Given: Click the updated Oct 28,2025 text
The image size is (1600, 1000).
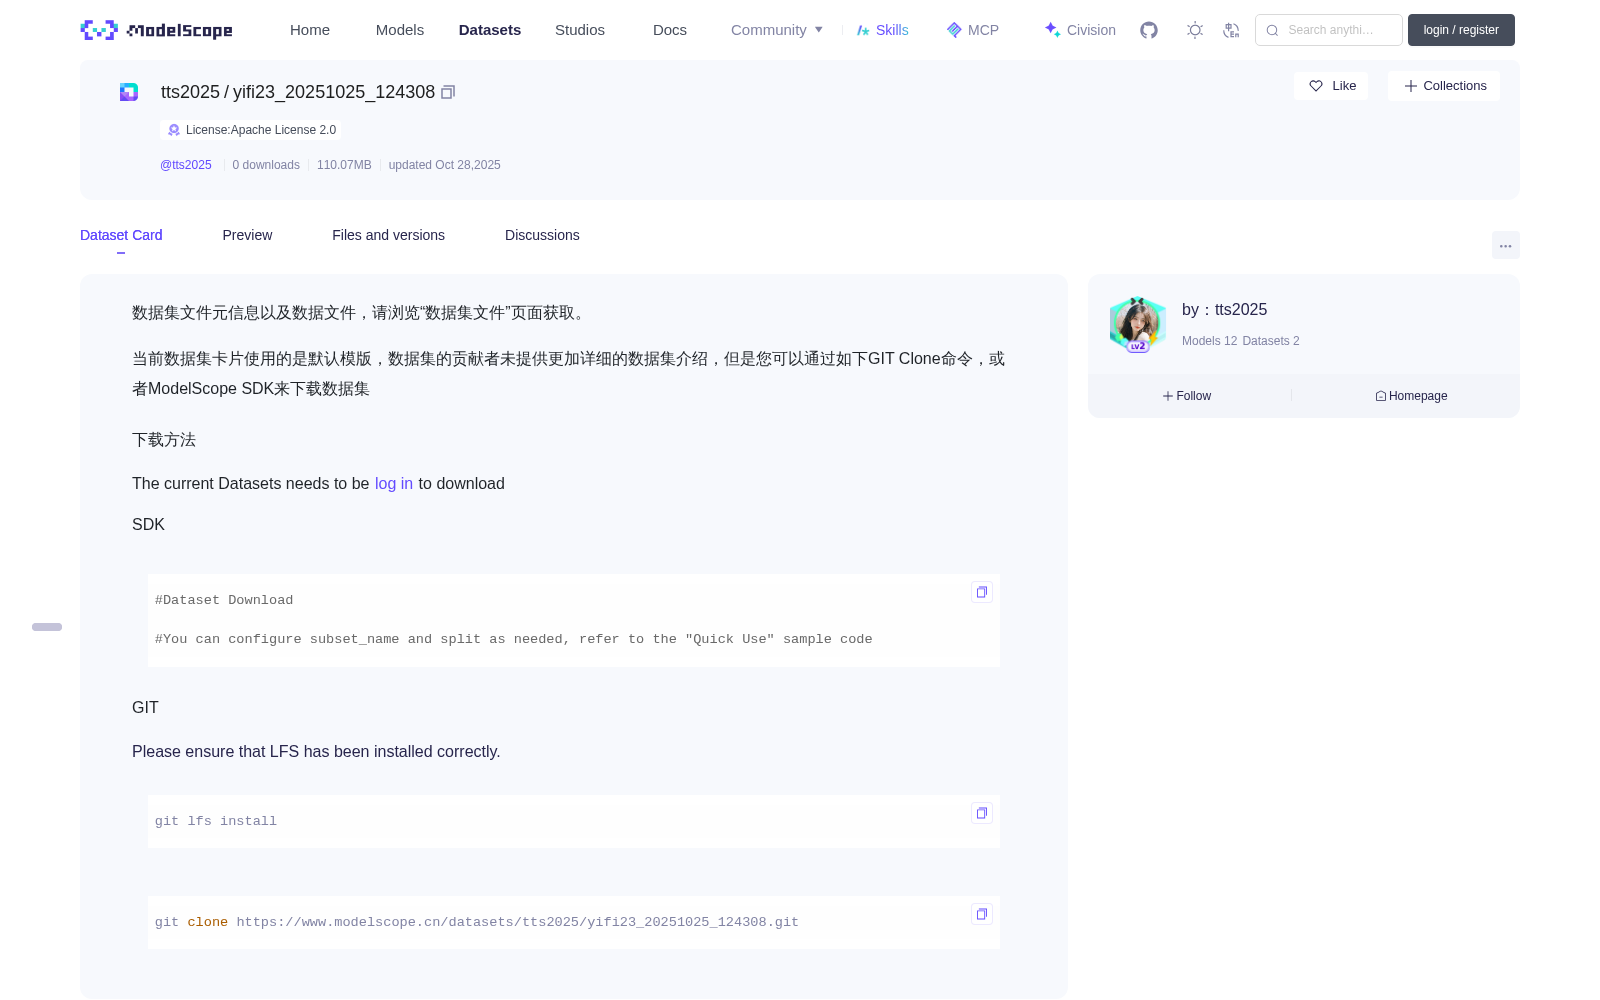Looking at the screenshot, I should [445, 165].
